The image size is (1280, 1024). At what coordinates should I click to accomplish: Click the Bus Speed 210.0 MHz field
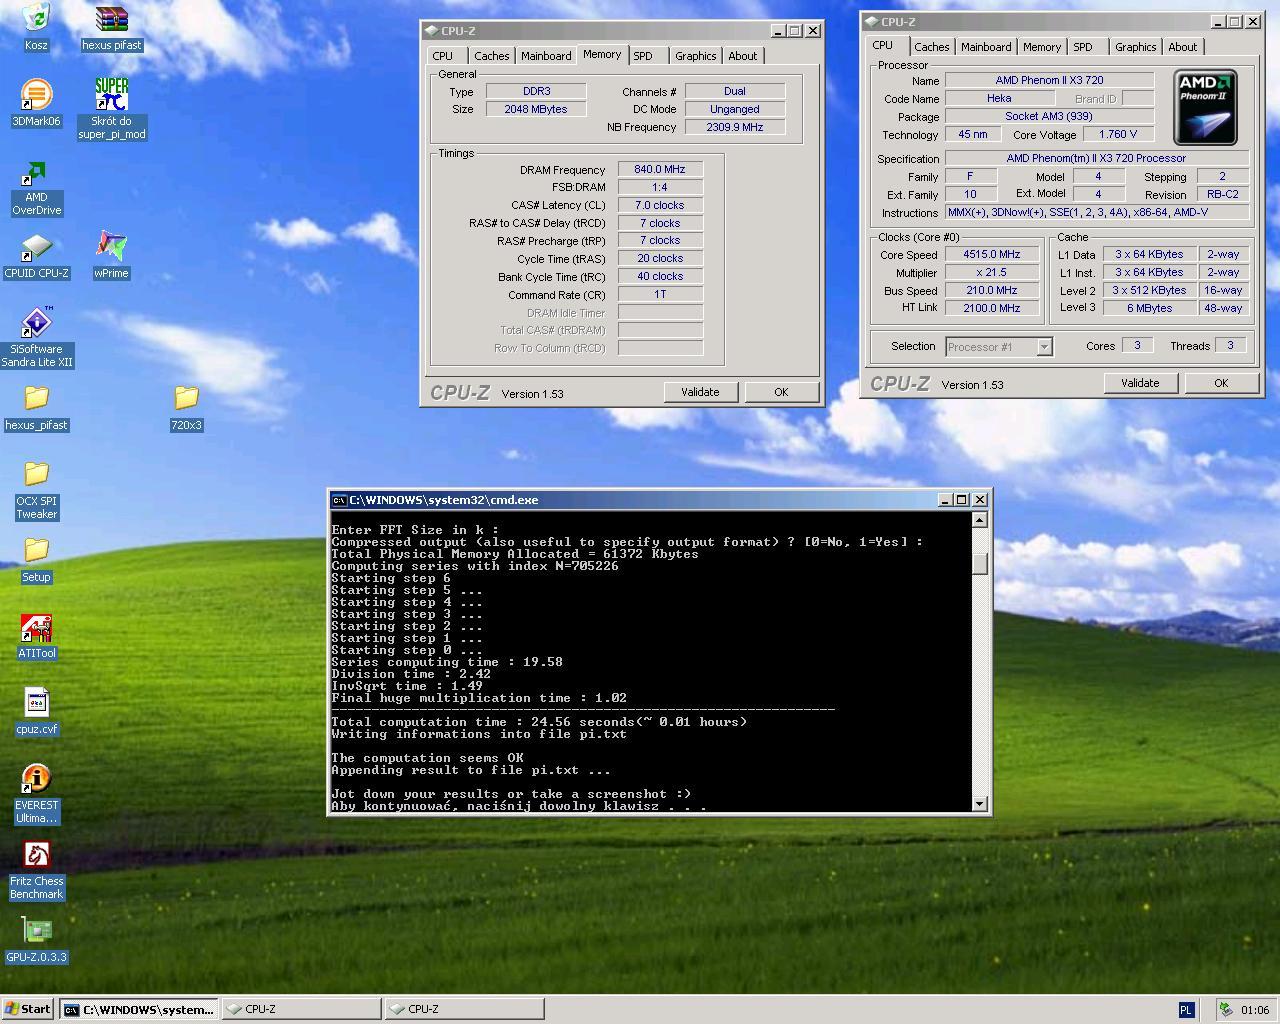992,291
